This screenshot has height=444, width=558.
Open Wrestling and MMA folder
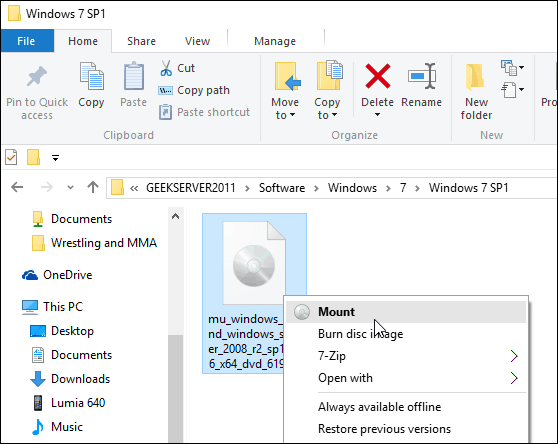pyautogui.click(x=94, y=243)
